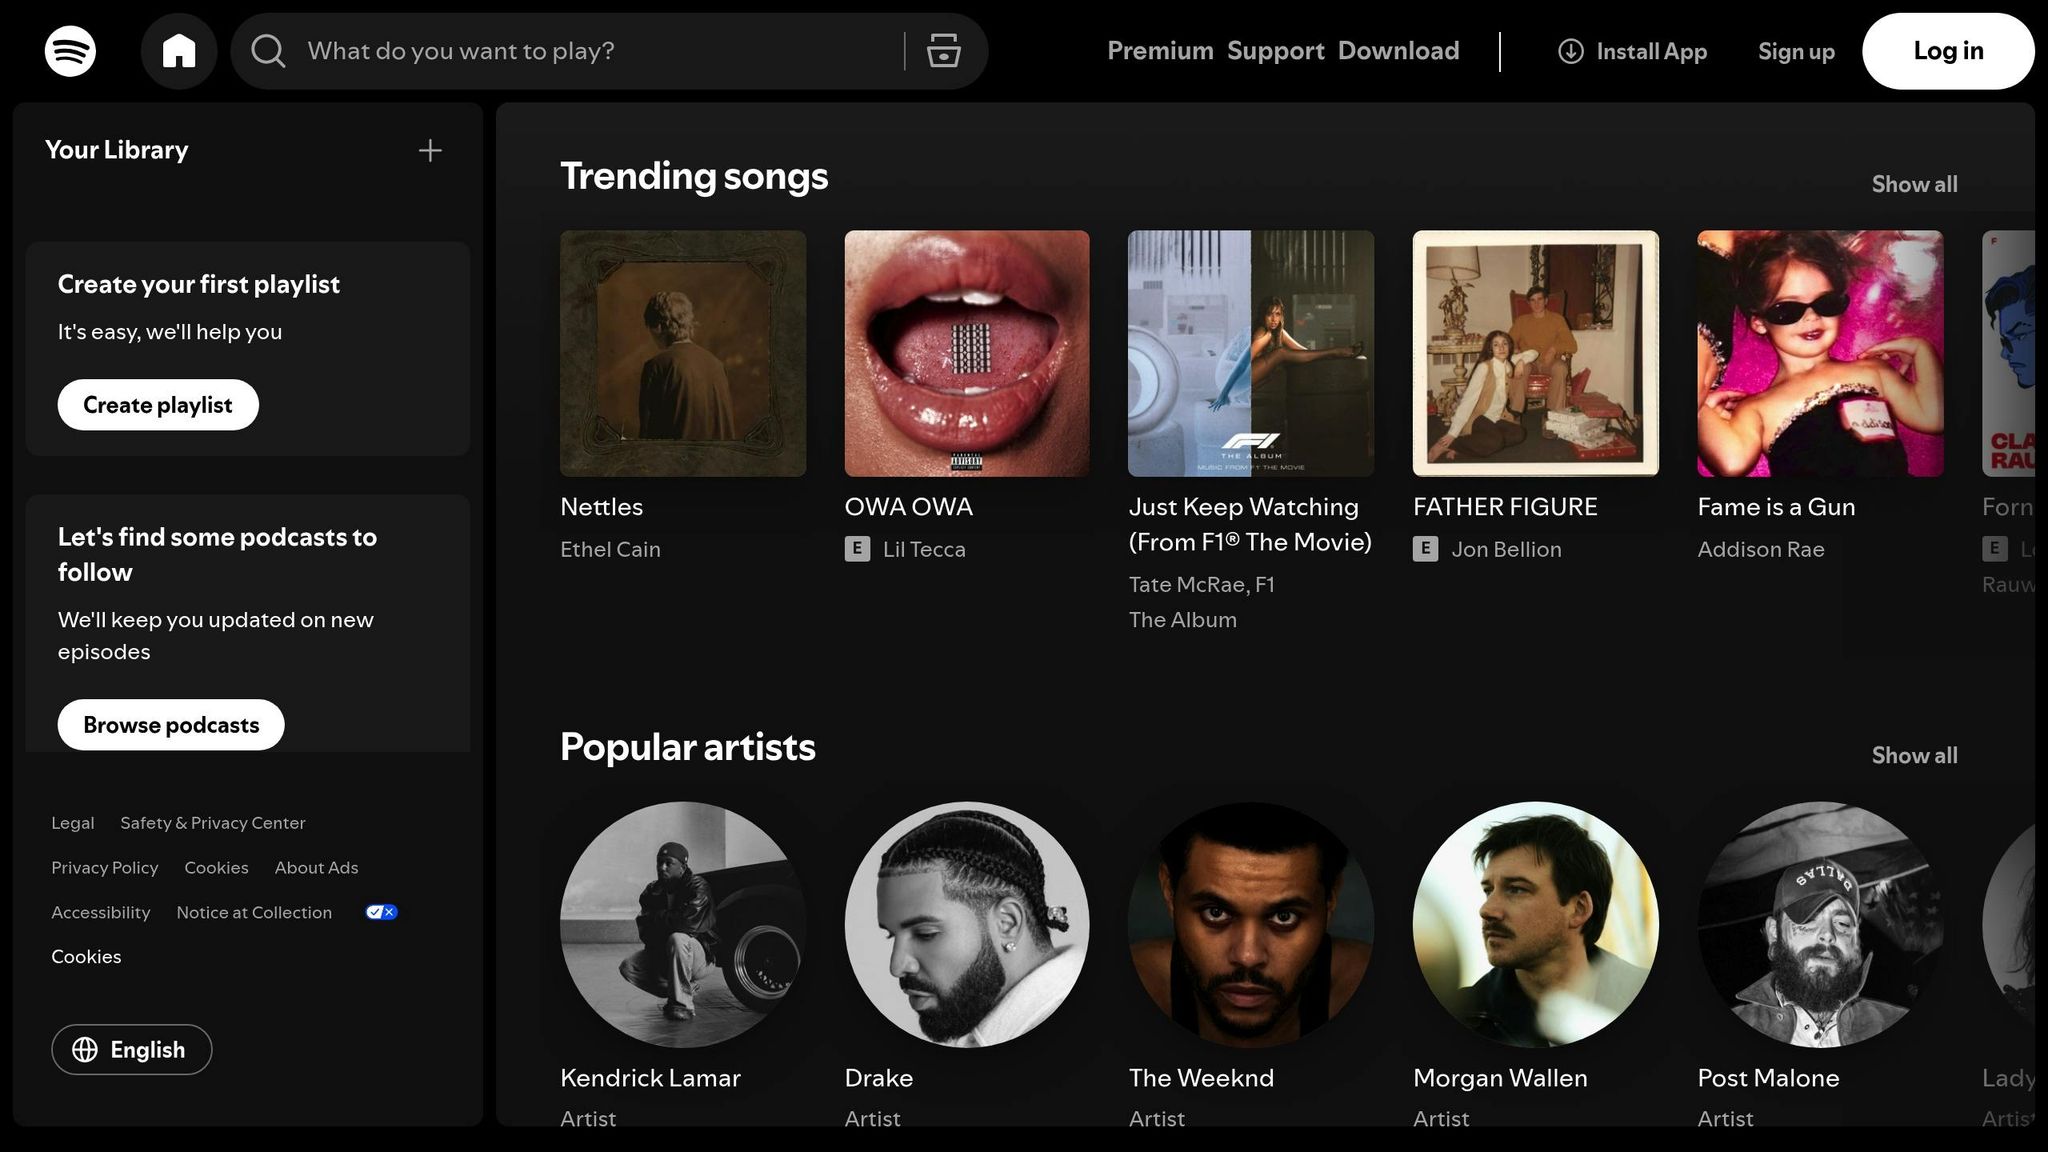Click the Install App download icon
This screenshot has height=1152, width=2048.
(1571, 51)
